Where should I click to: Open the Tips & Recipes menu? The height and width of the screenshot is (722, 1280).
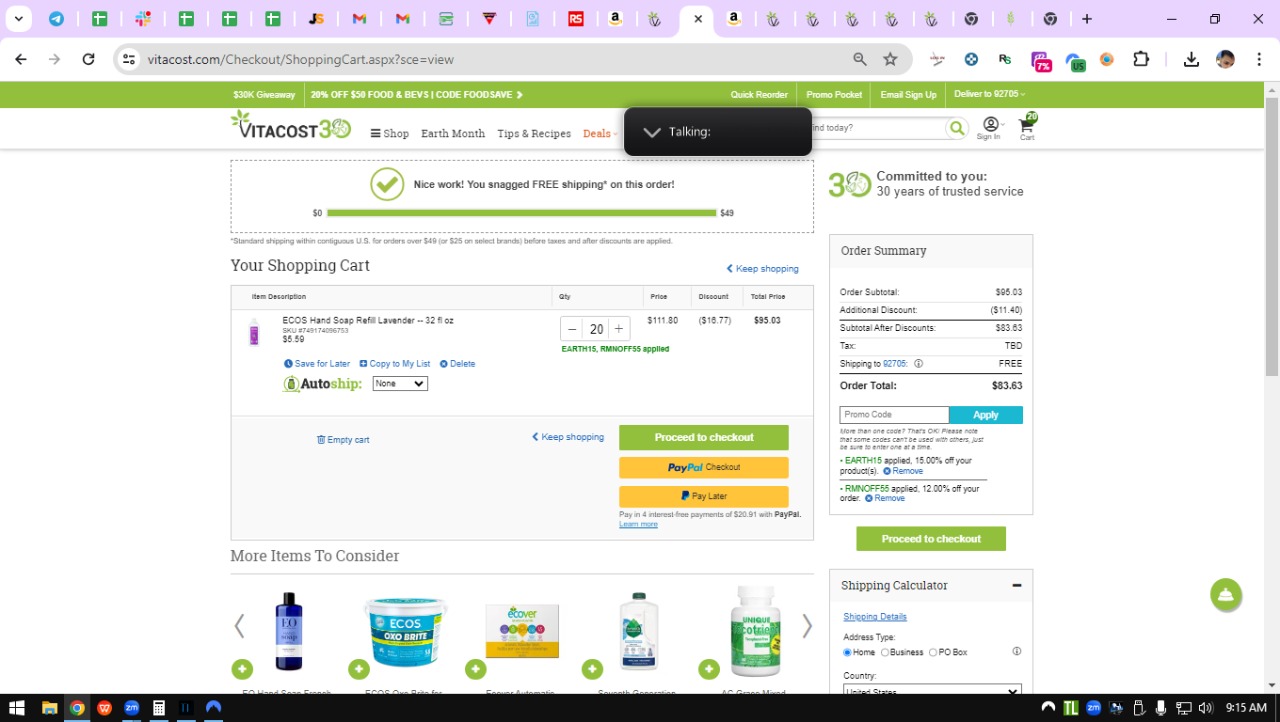[534, 134]
